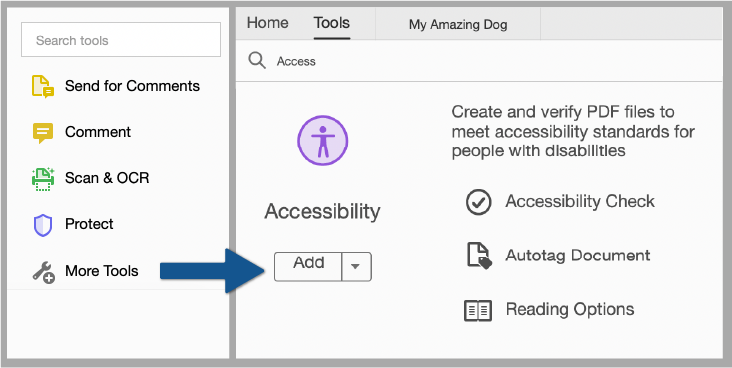The image size is (732, 368).
Task: Open the Scan & OCR scanner icon
Action: point(43,179)
